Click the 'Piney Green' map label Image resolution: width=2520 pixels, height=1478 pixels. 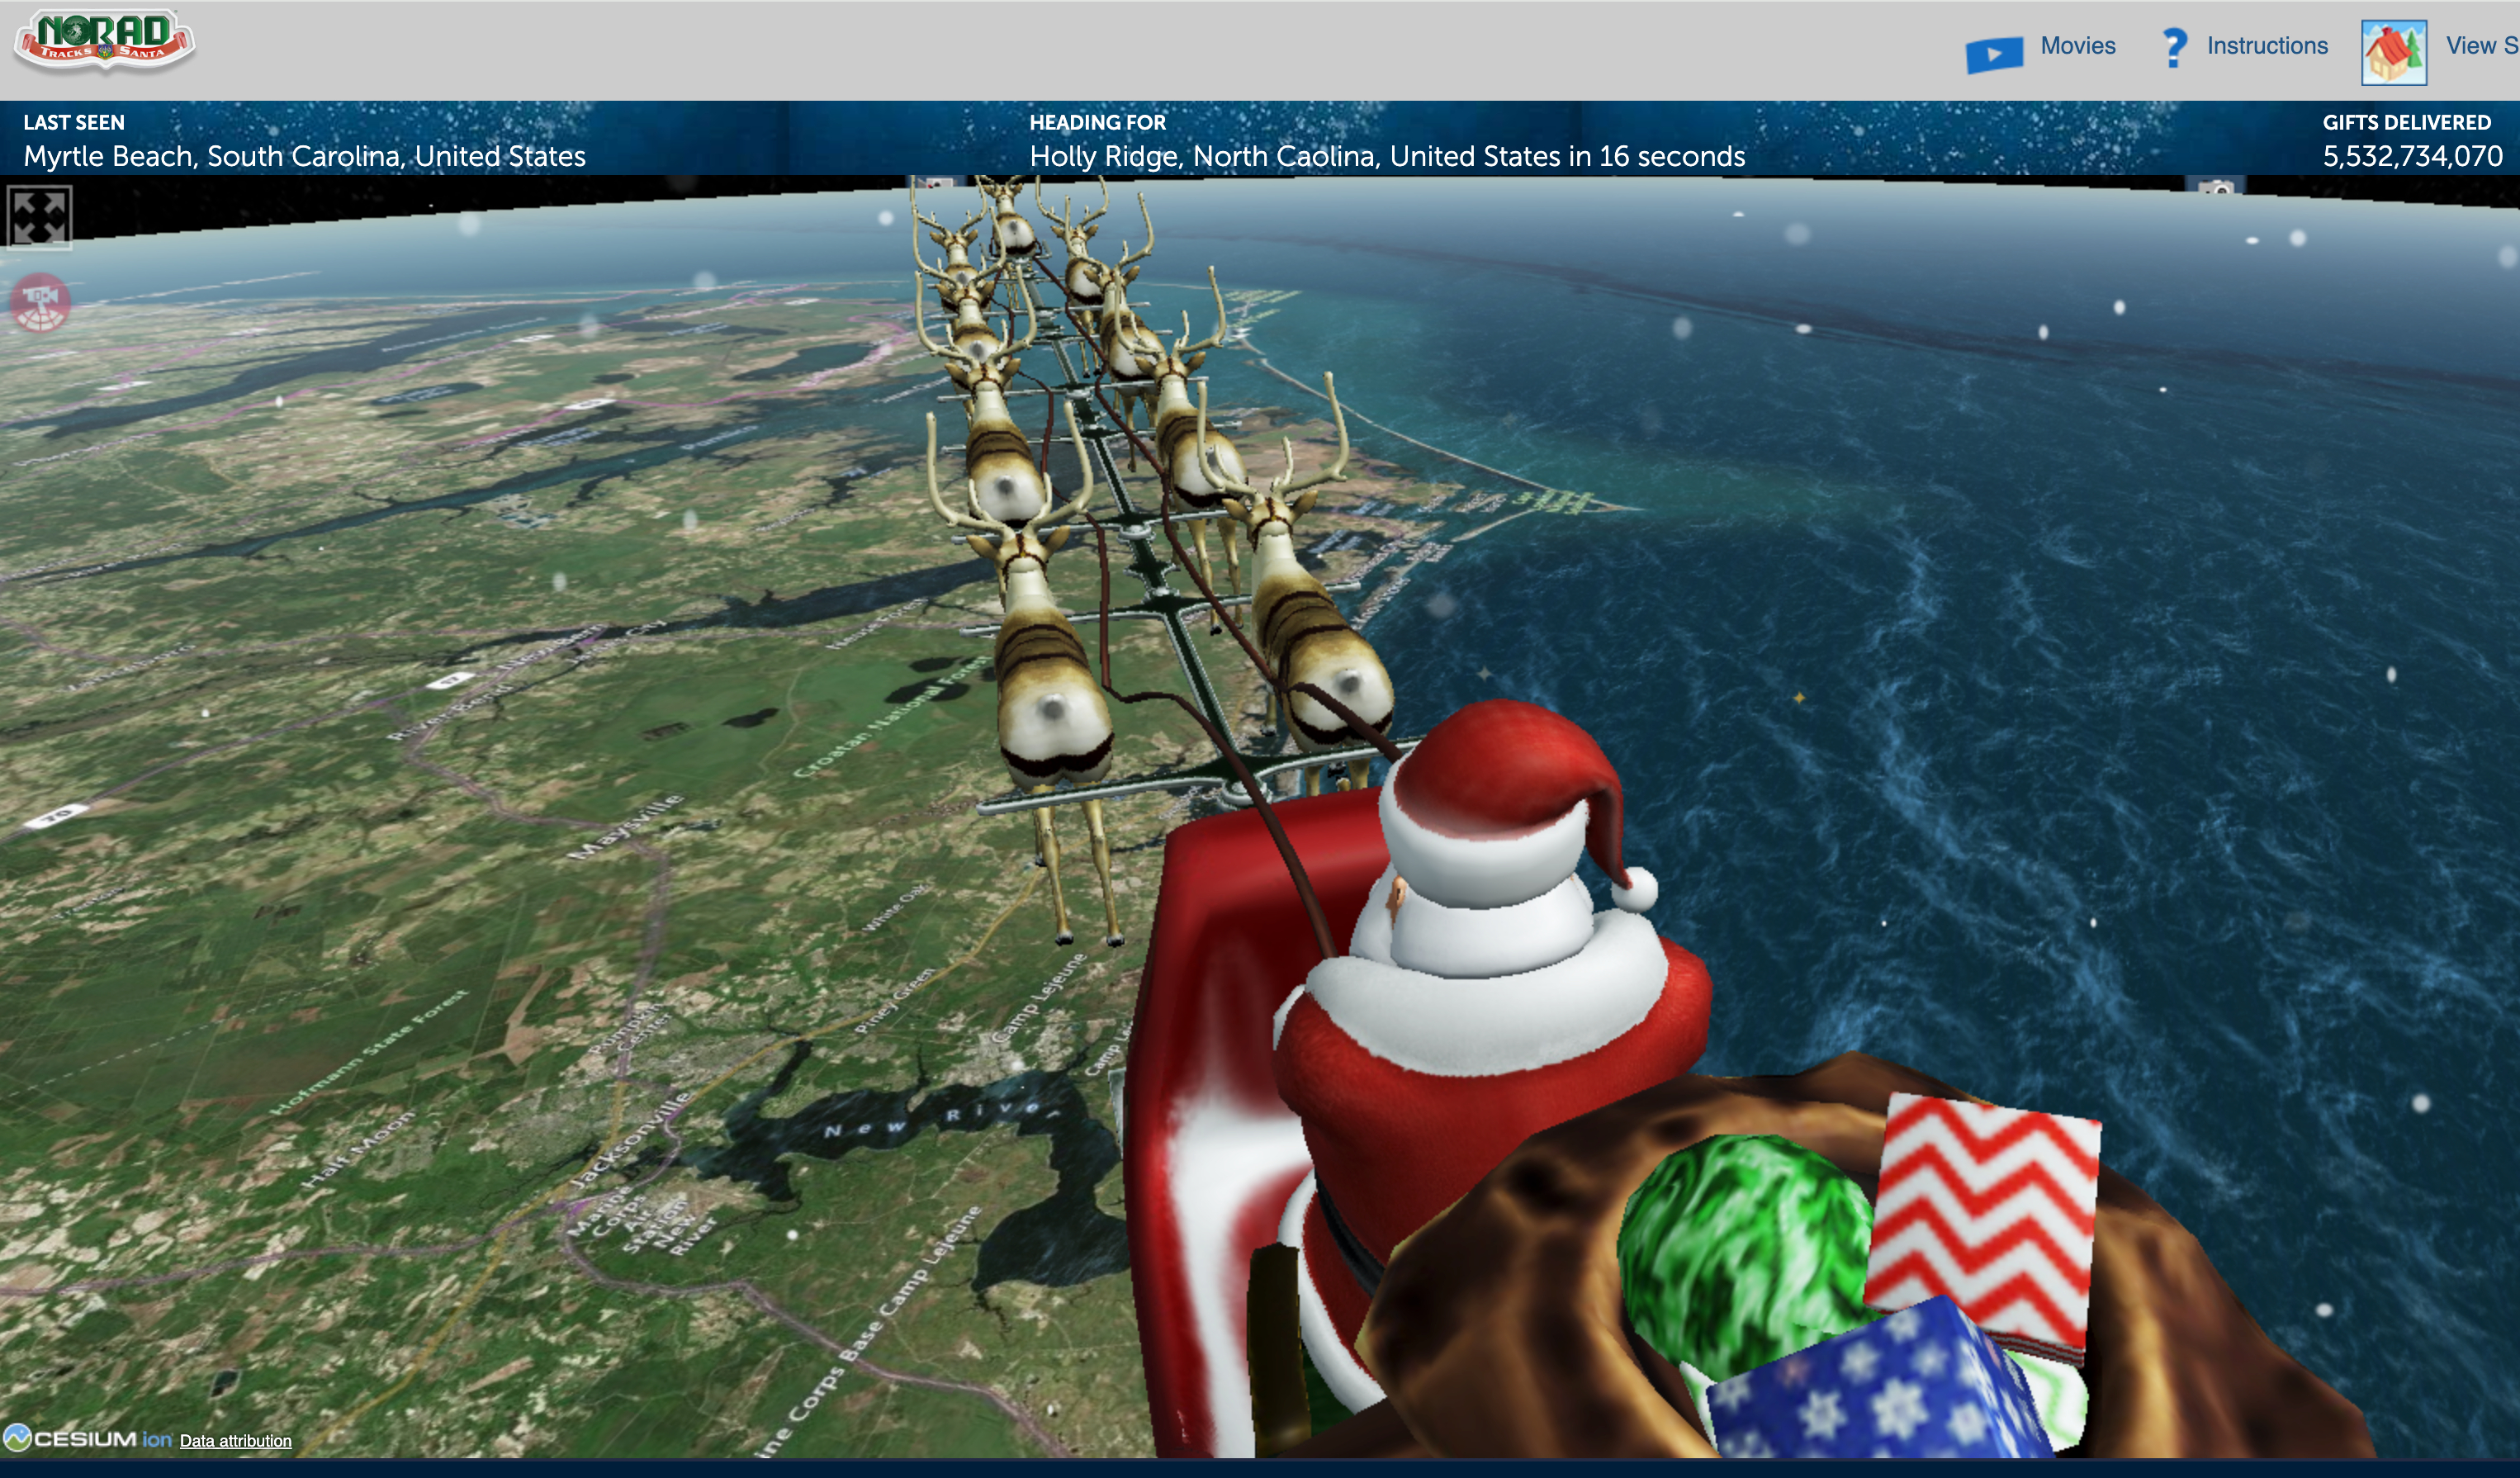pos(895,1000)
